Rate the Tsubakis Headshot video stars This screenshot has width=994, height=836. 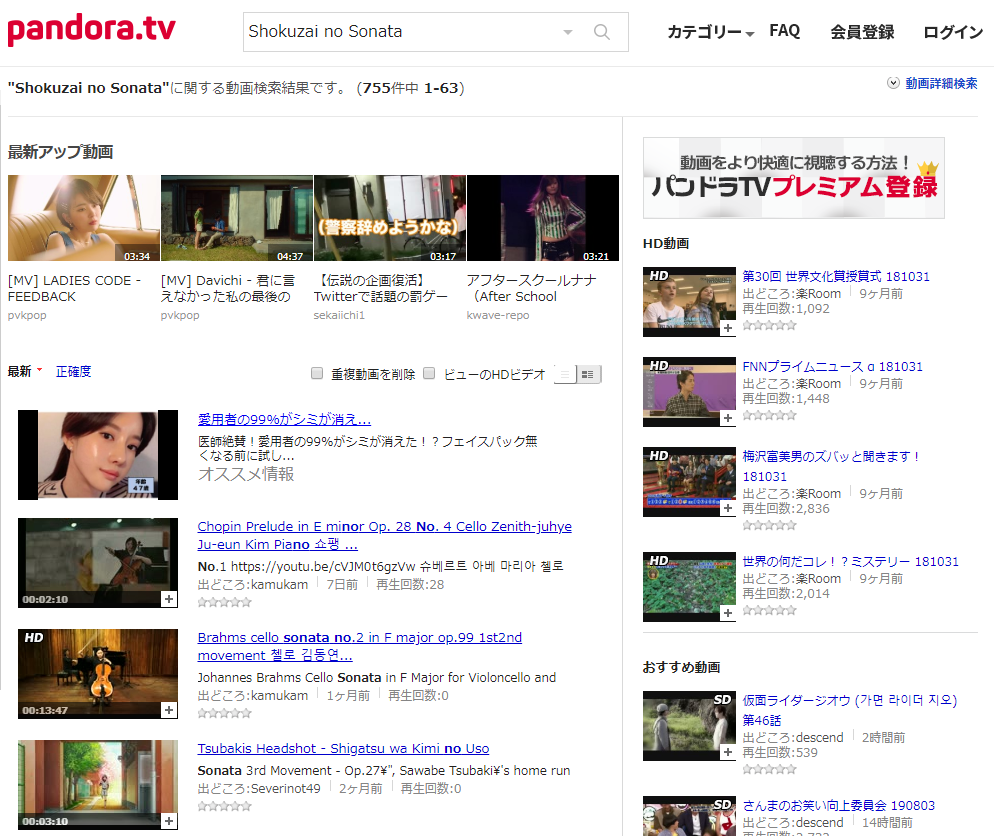click(224, 806)
